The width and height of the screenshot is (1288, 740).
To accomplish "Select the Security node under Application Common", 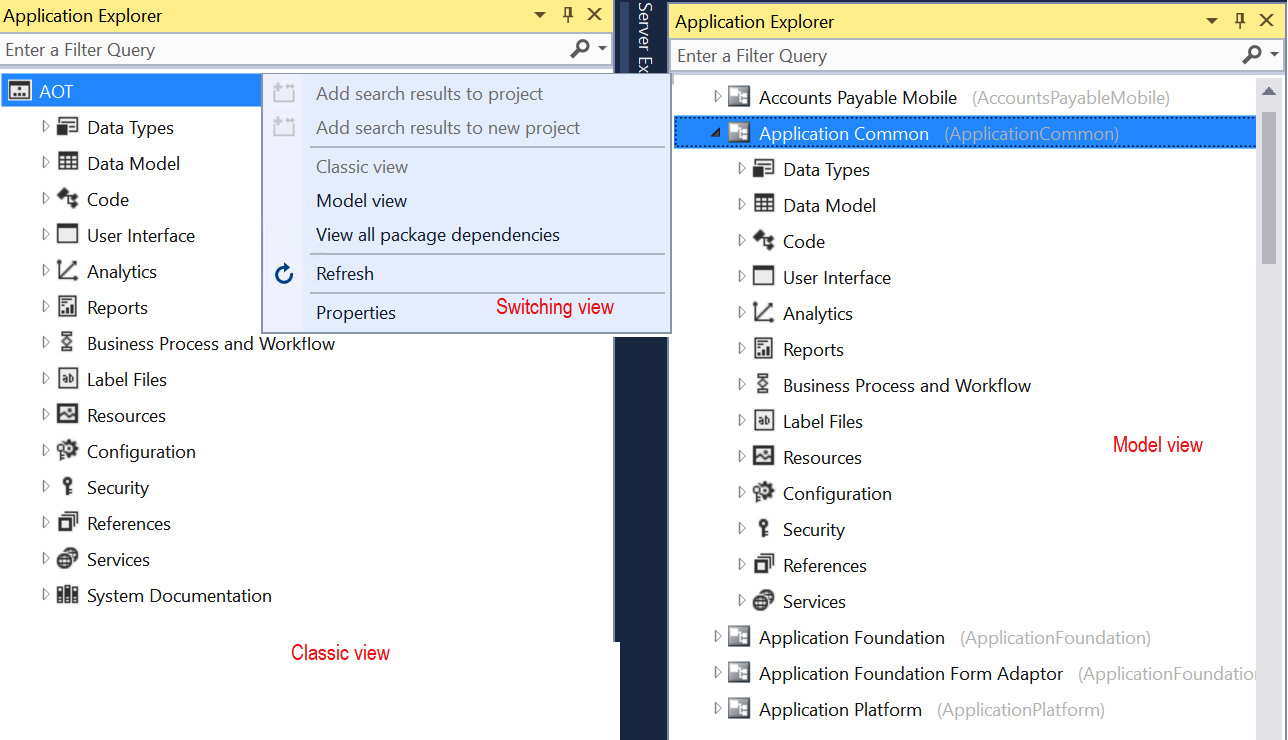I will pyautogui.click(x=813, y=529).
